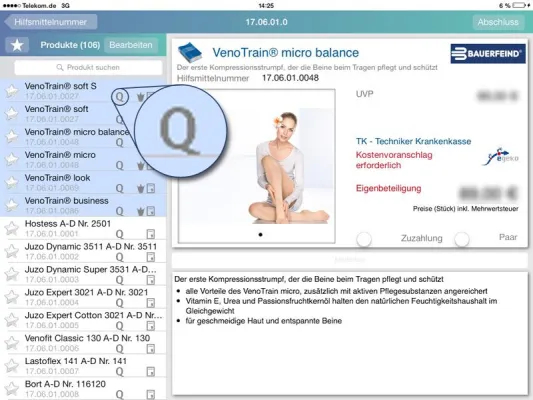This screenshot has height=400, width=533.
Task: Open document icon for Lastoflex 141
Action: point(151,371)
